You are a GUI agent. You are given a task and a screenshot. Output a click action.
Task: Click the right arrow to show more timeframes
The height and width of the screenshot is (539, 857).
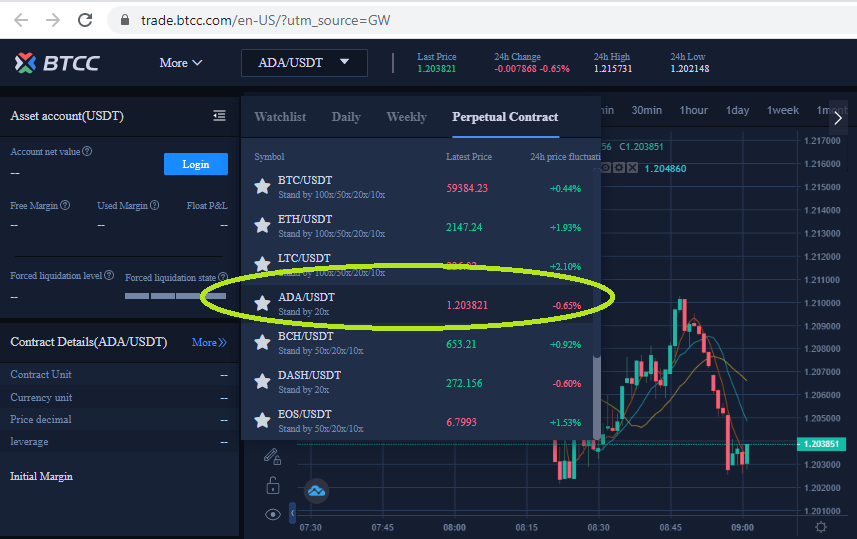click(x=838, y=117)
